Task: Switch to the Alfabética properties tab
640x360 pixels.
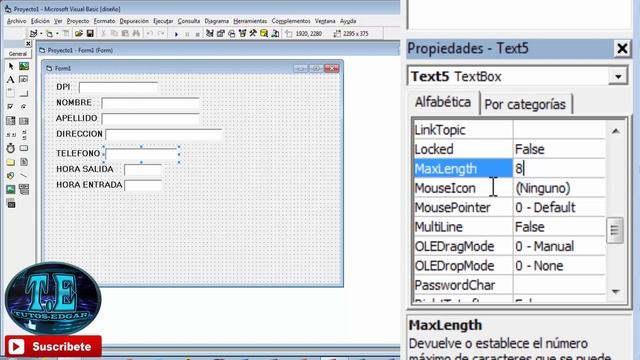Action: (443, 102)
